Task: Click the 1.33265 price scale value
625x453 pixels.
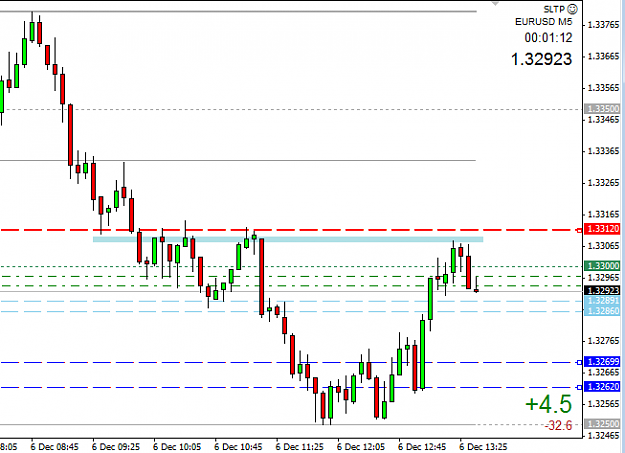Action: tap(603, 183)
